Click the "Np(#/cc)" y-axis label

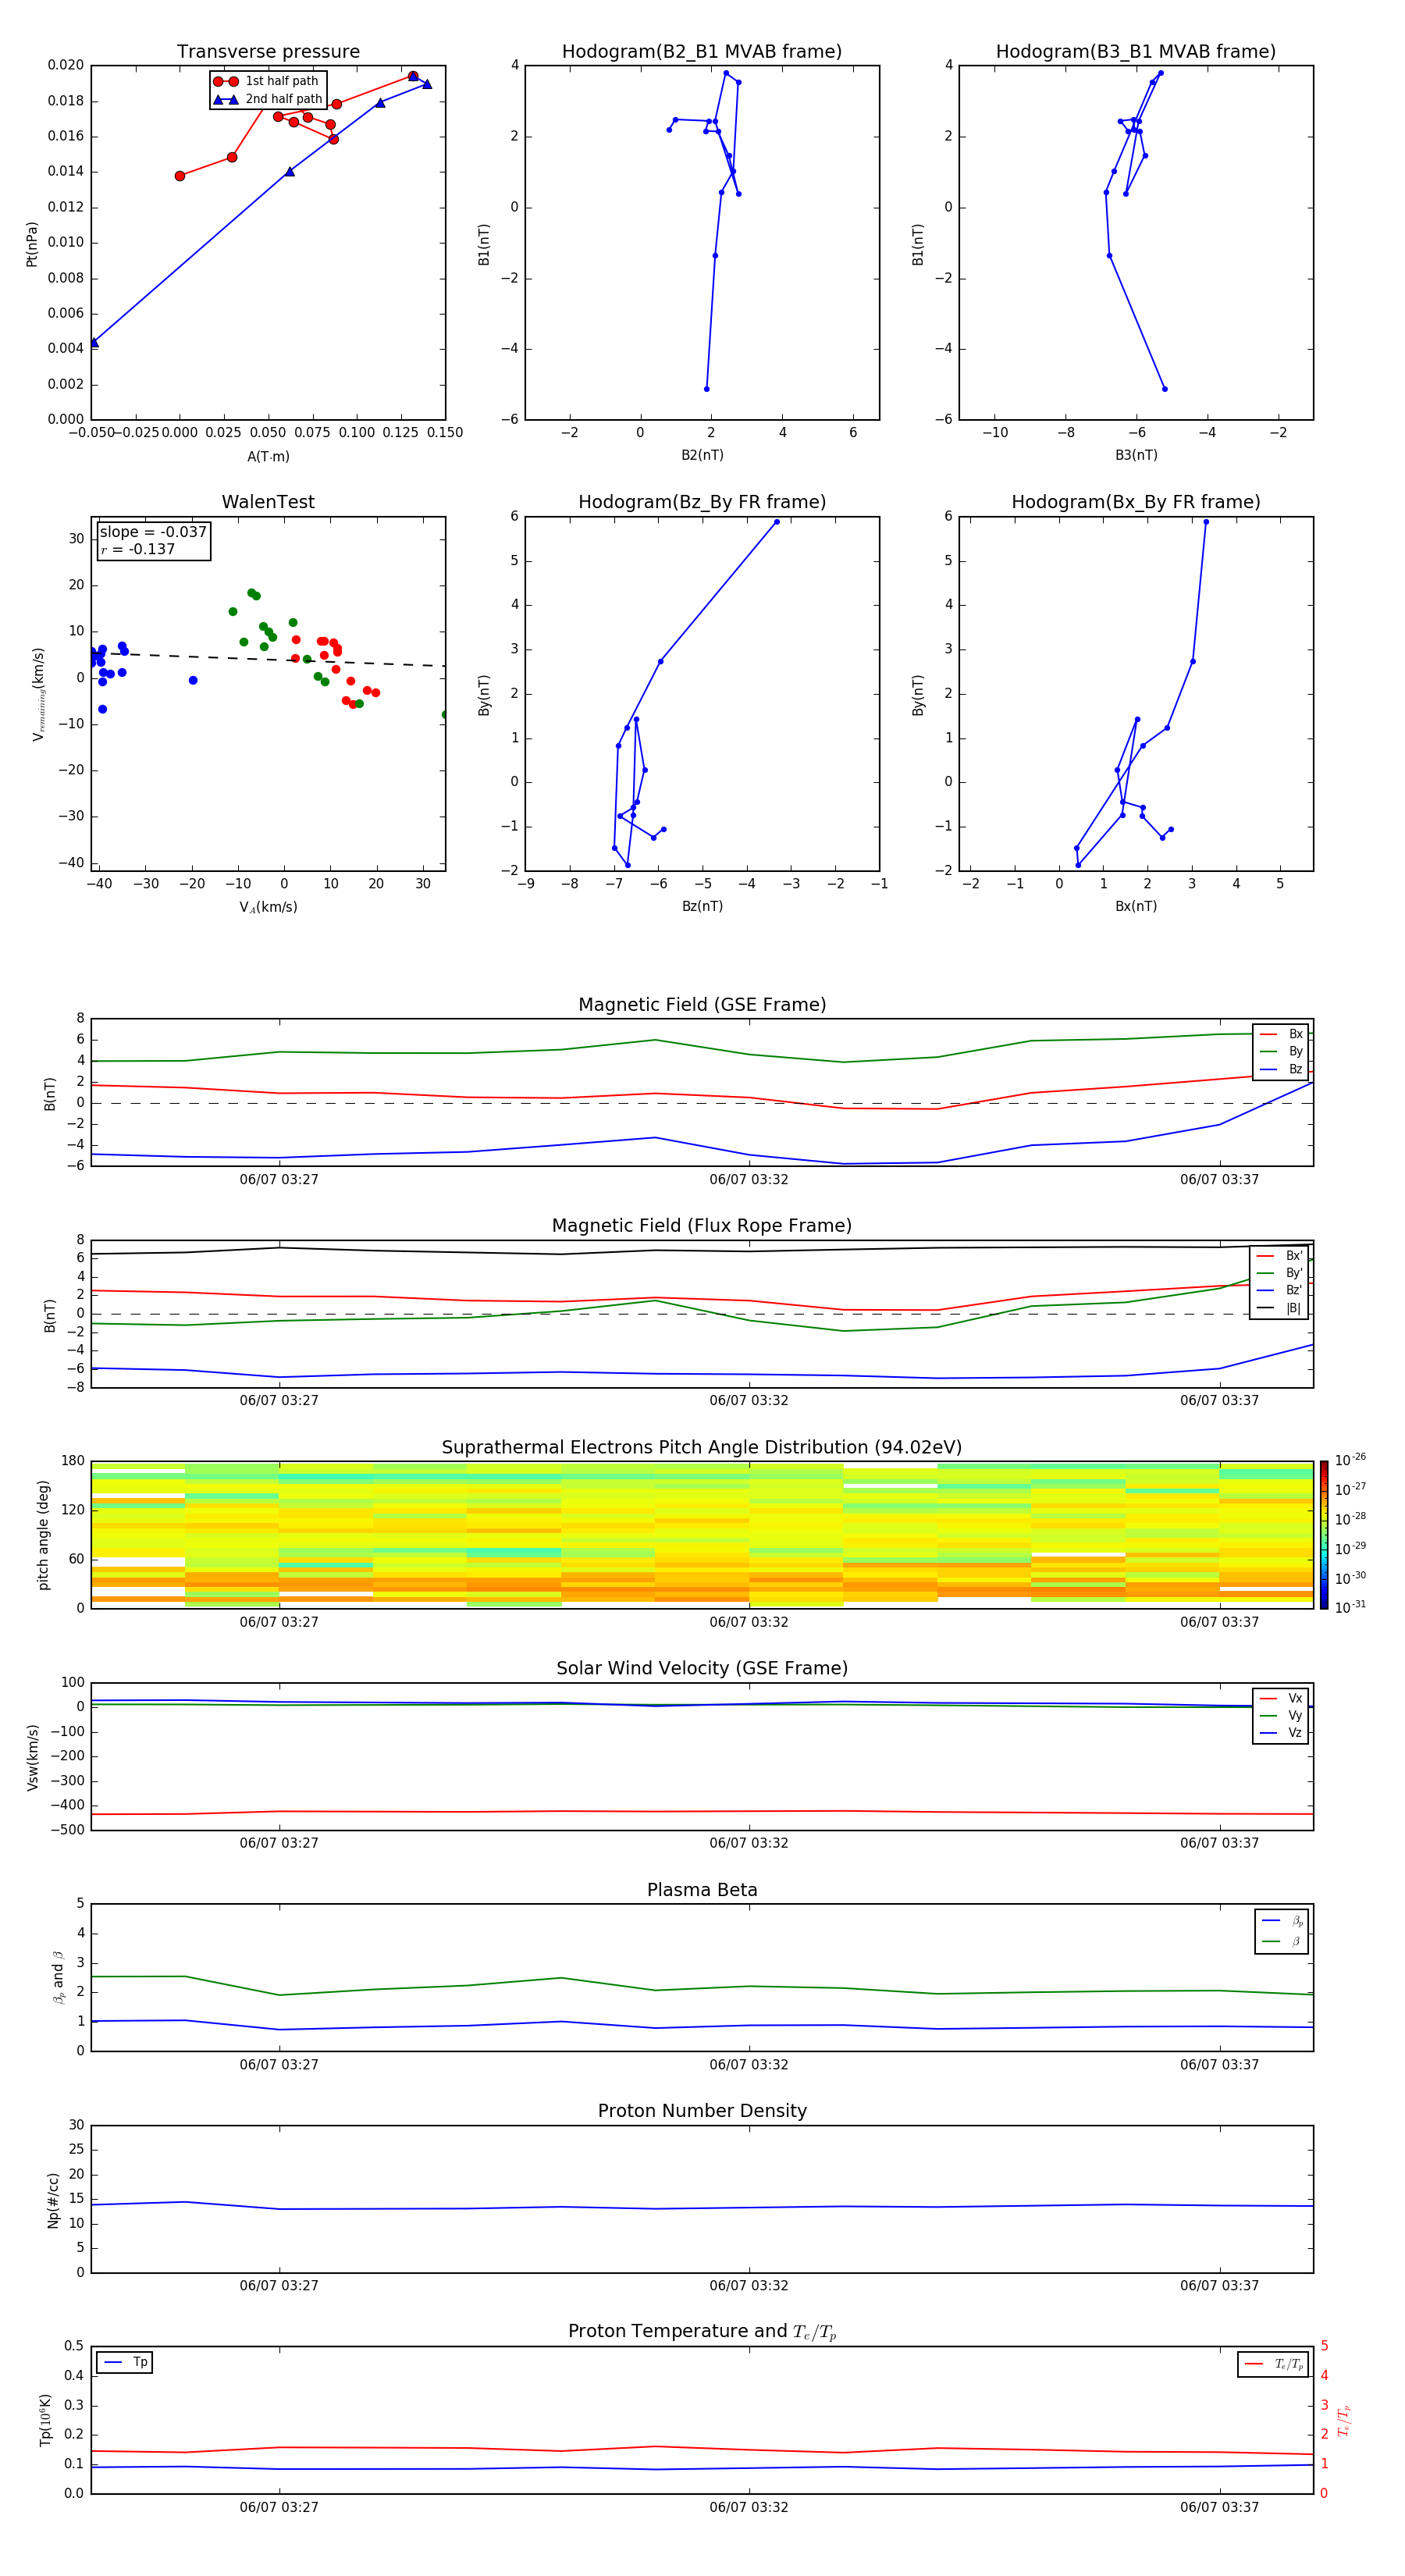click(x=53, y=2200)
